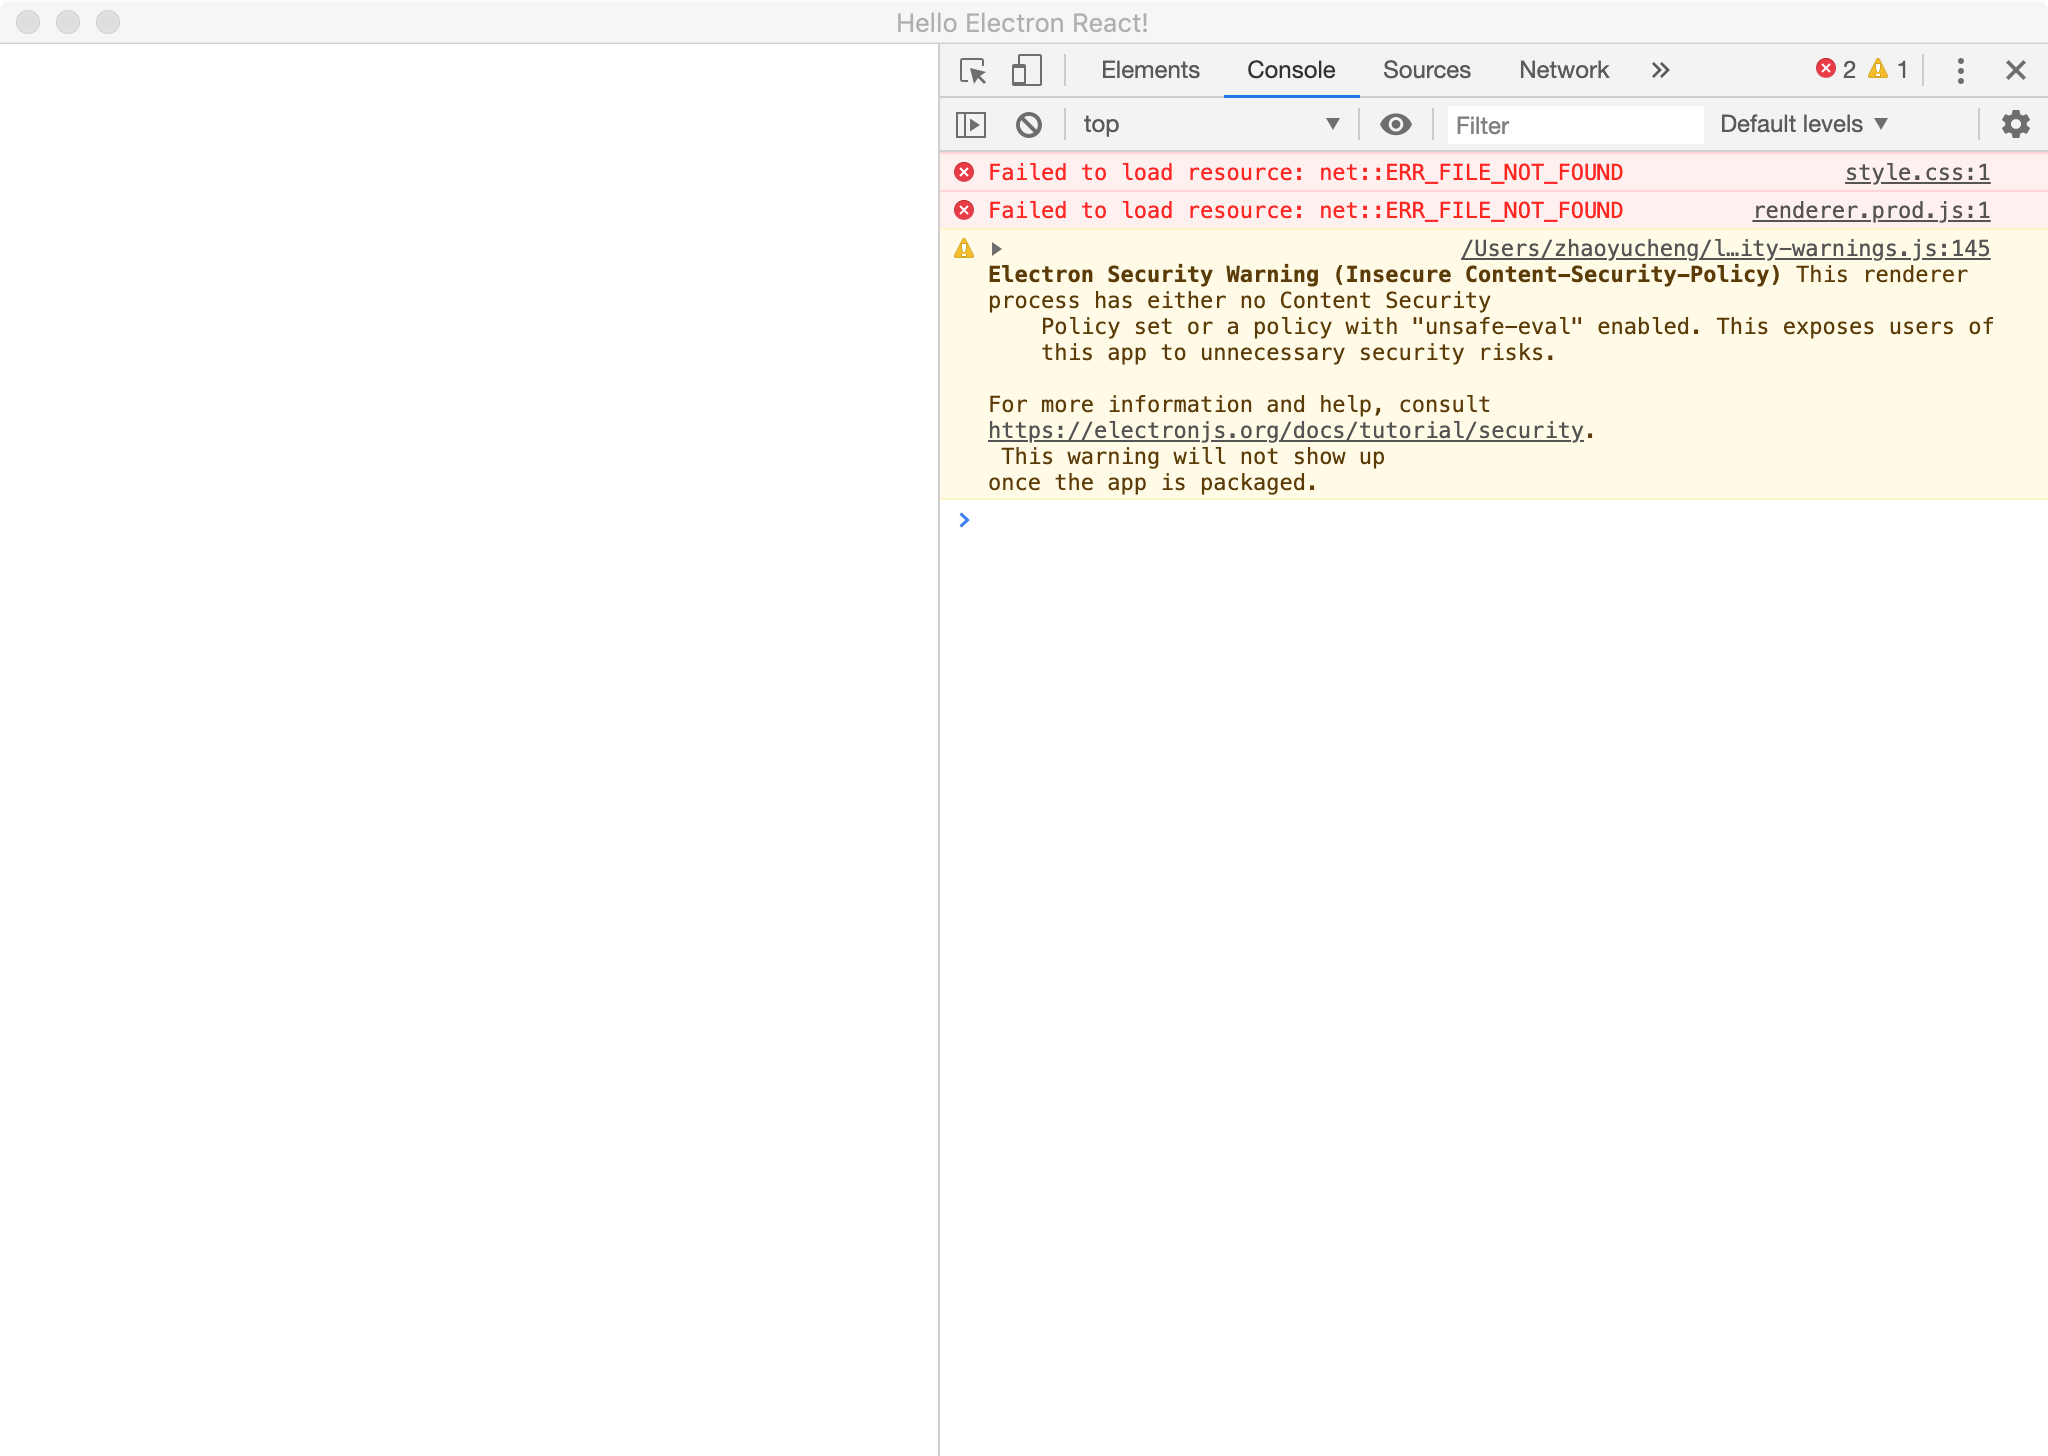
Task: Click the warnings counter showing 1 warning
Action: coord(1888,70)
